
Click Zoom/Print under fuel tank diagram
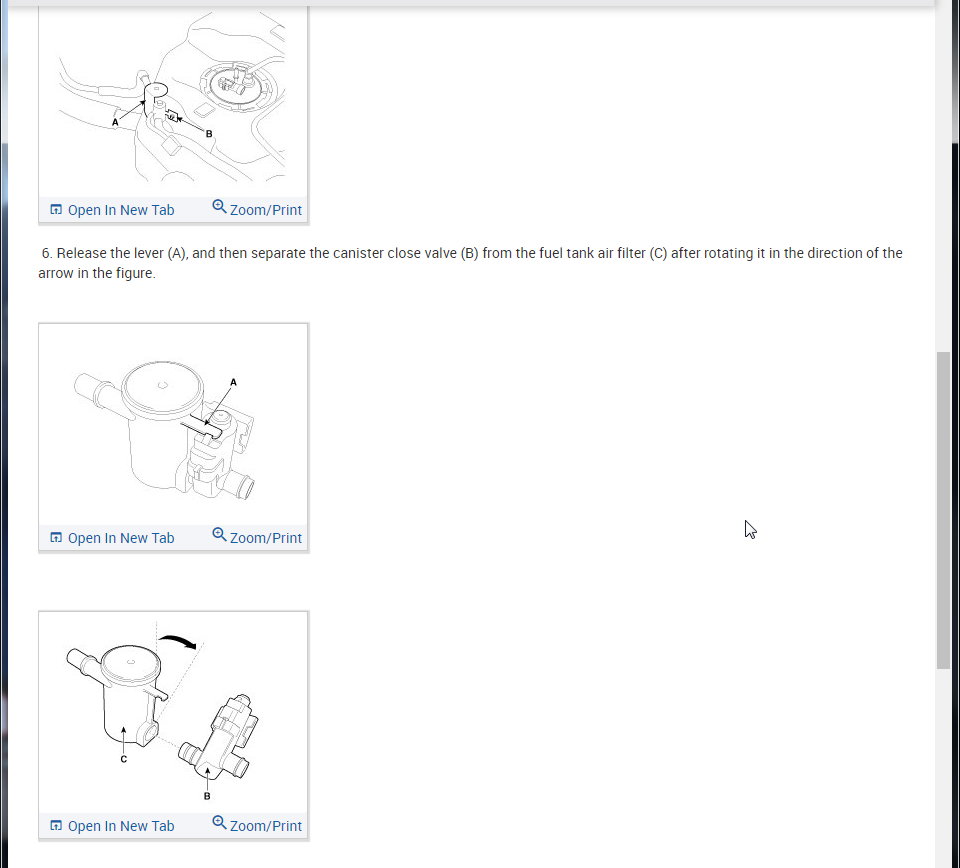click(257, 209)
